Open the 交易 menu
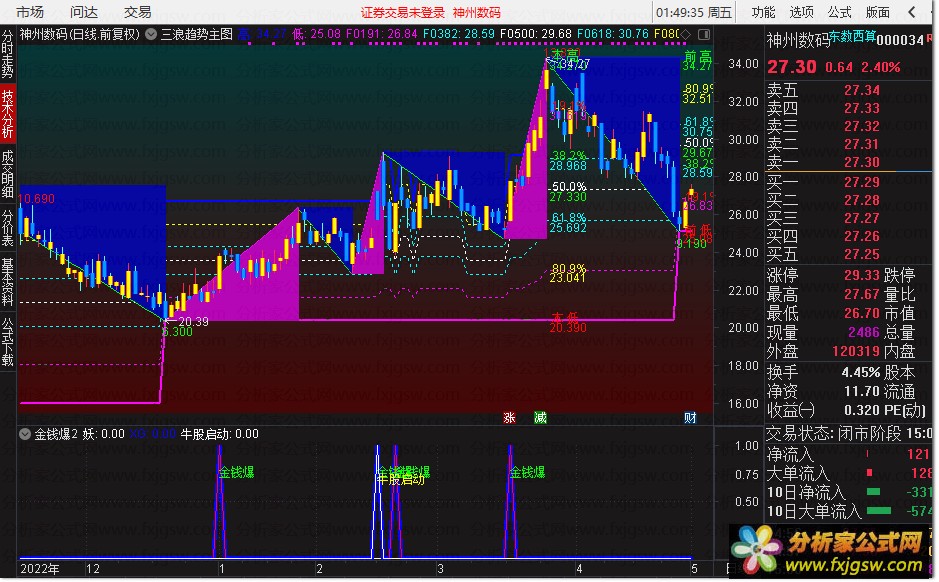The width and height of the screenshot is (939, 582). coord(138,12)
